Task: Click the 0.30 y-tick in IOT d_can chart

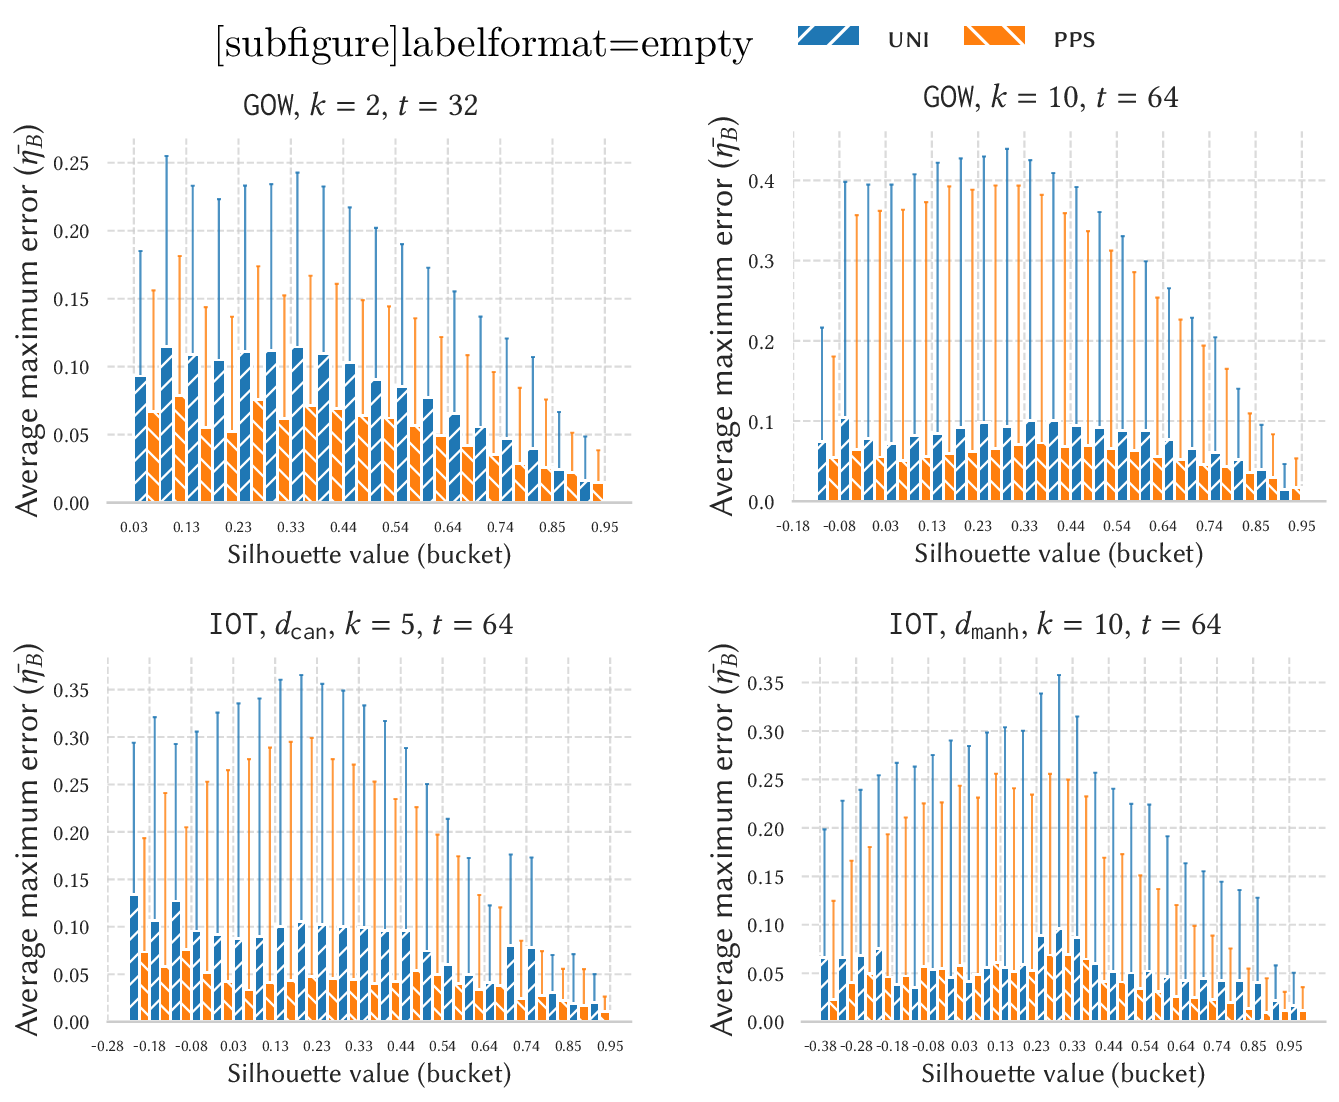Action: [73, 738]
